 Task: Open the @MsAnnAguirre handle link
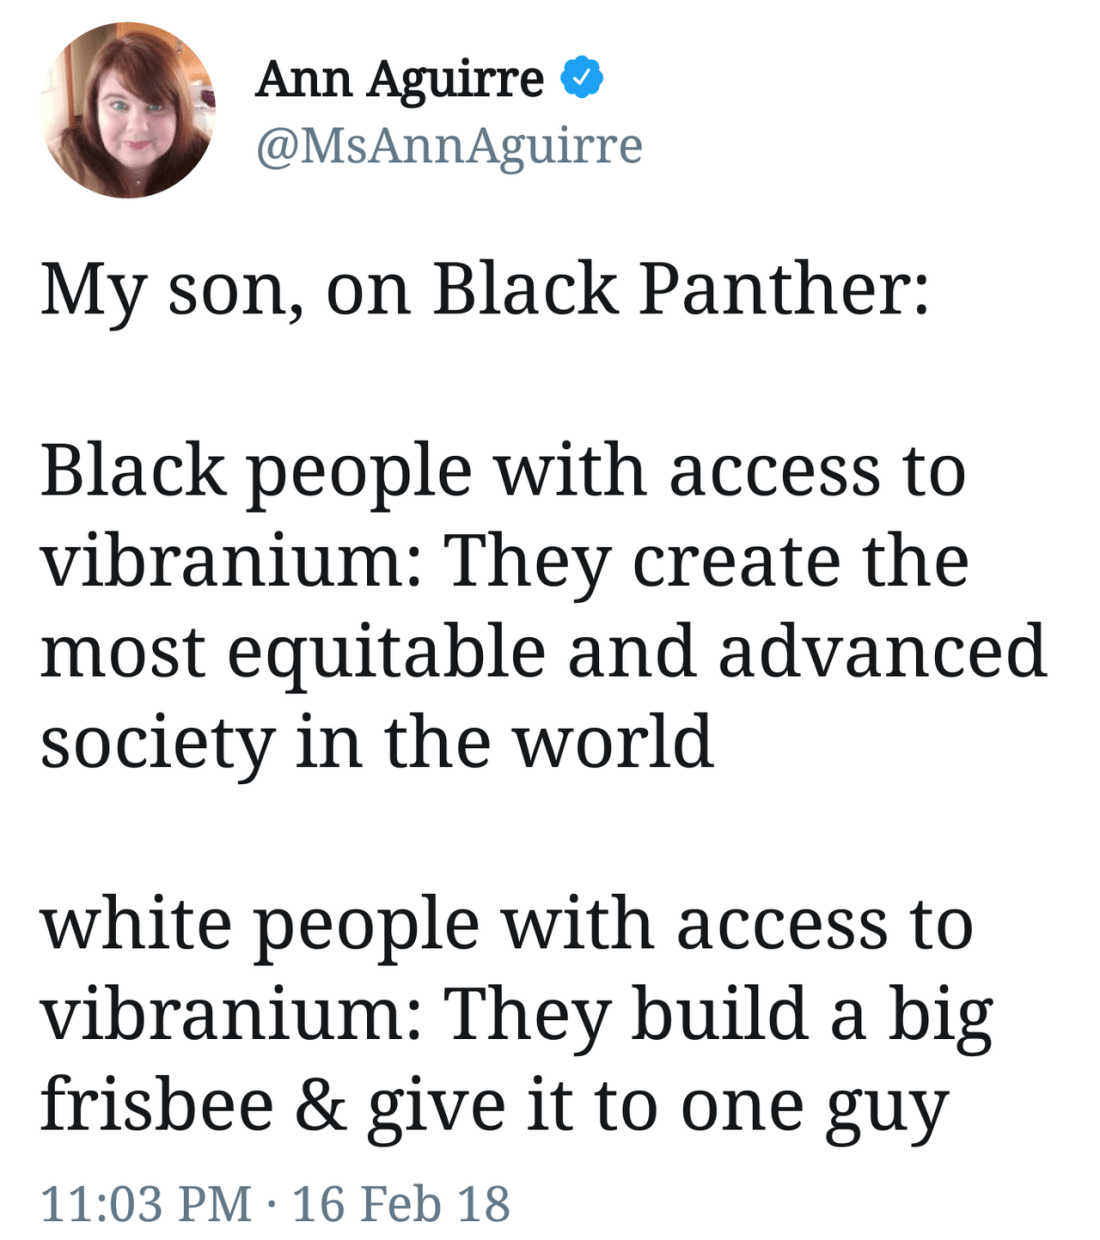(x=449, y=146)
